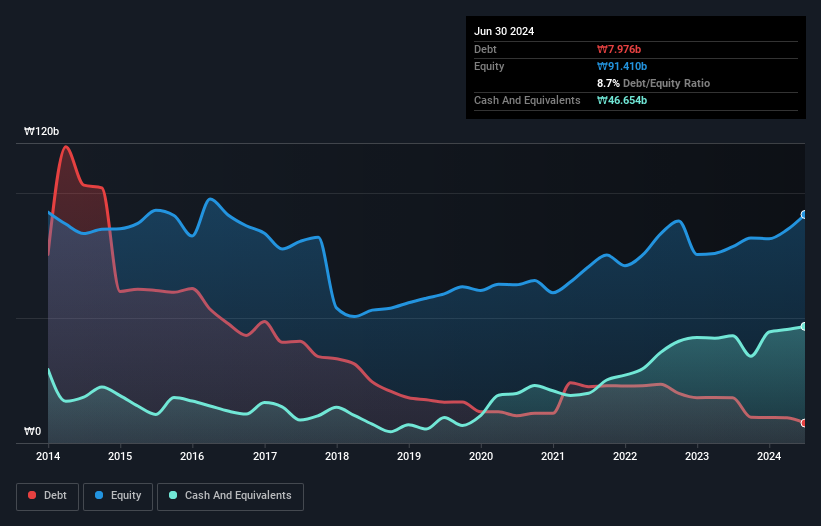The width and height of the screenshot is (821, 526).
Task: Toggle the Equity series legend button
Action: pyautogui.click(x=118, y=496)
